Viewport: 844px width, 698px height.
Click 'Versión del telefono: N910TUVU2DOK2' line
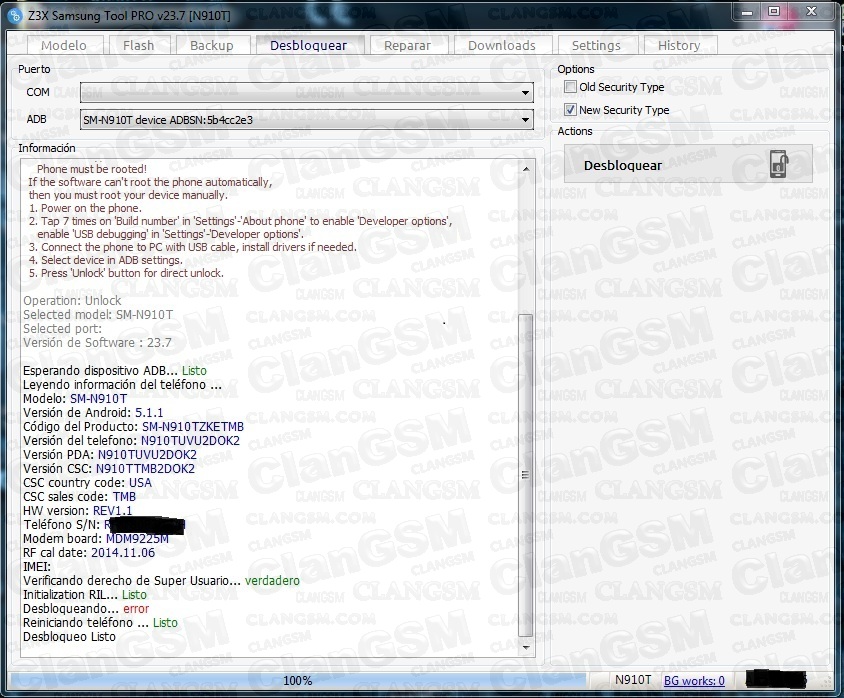point(131,441)
